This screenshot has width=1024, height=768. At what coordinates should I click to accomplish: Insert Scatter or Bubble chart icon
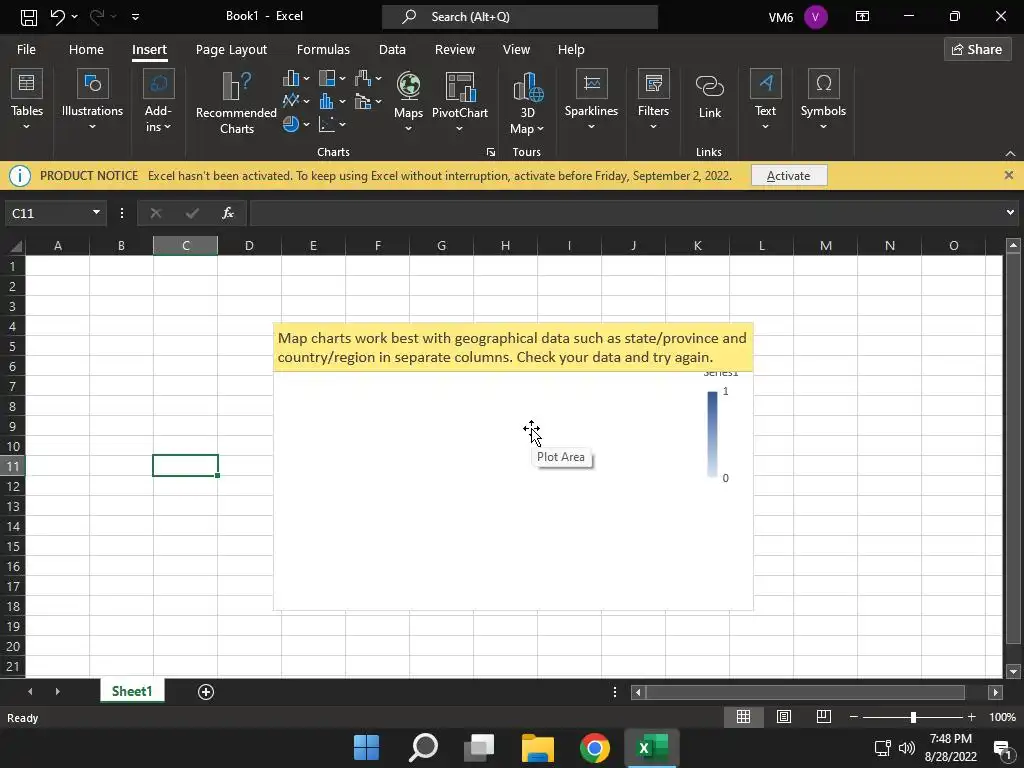point(327,124)
